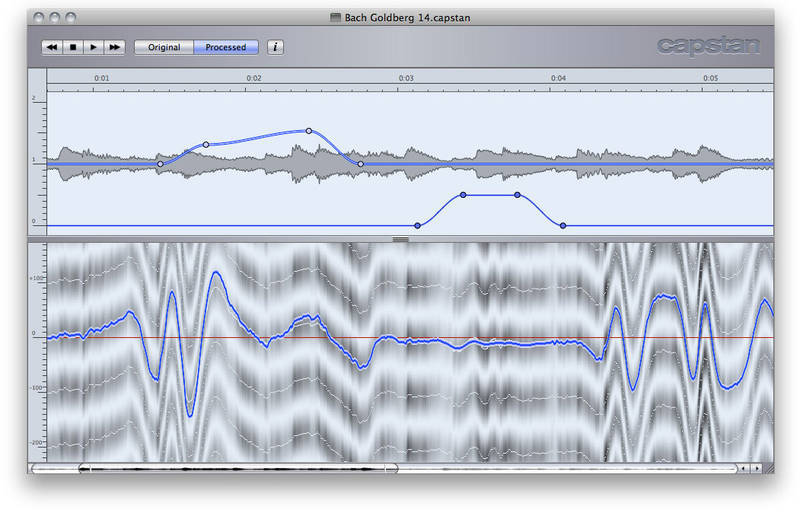Select the lower curve start point near 0:03

click(x=417, y=225)
